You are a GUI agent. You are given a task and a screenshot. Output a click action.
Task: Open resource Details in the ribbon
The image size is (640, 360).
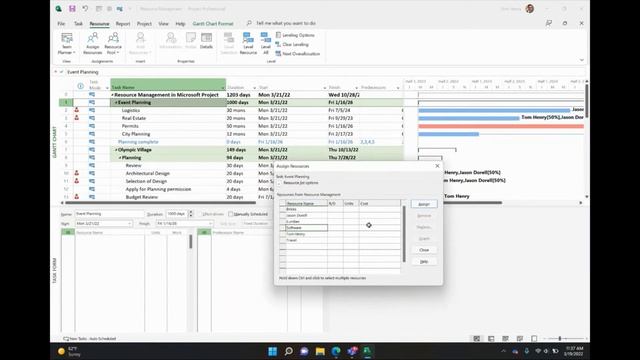point(207,41)
